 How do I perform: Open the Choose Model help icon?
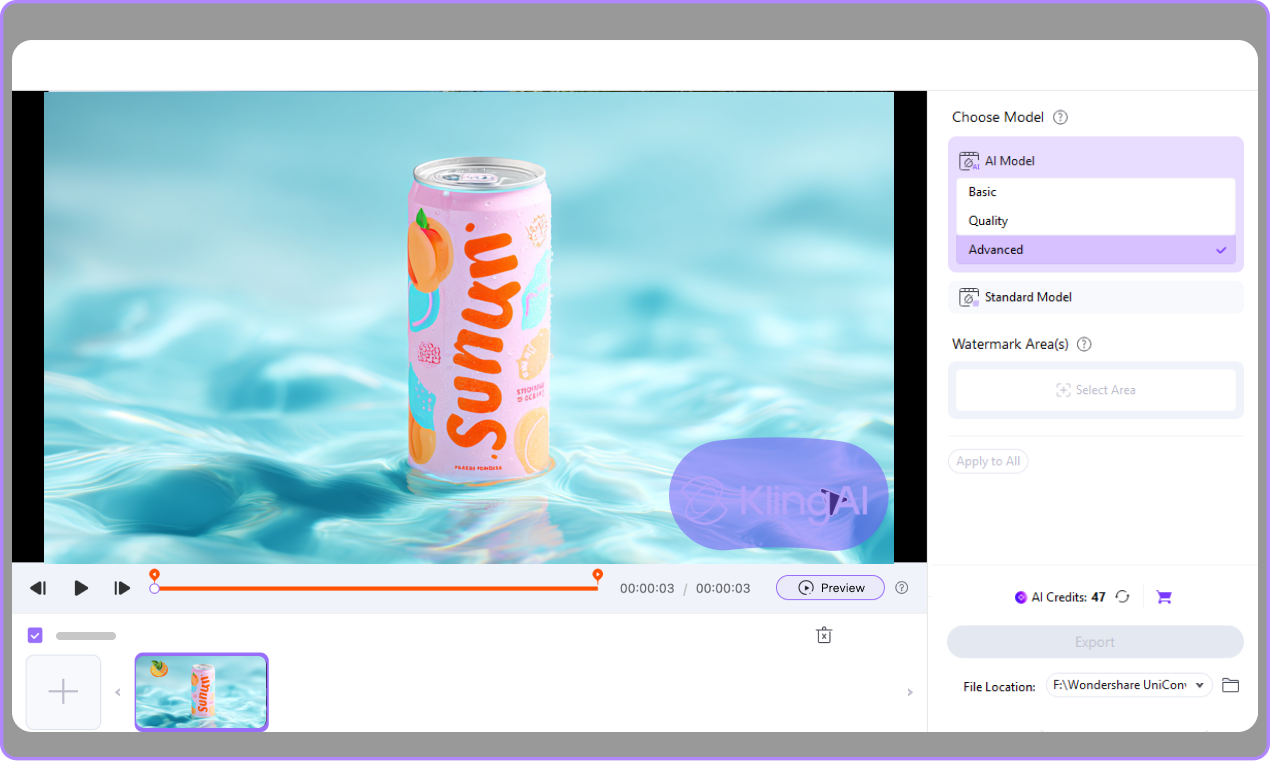click(1058, 117)
